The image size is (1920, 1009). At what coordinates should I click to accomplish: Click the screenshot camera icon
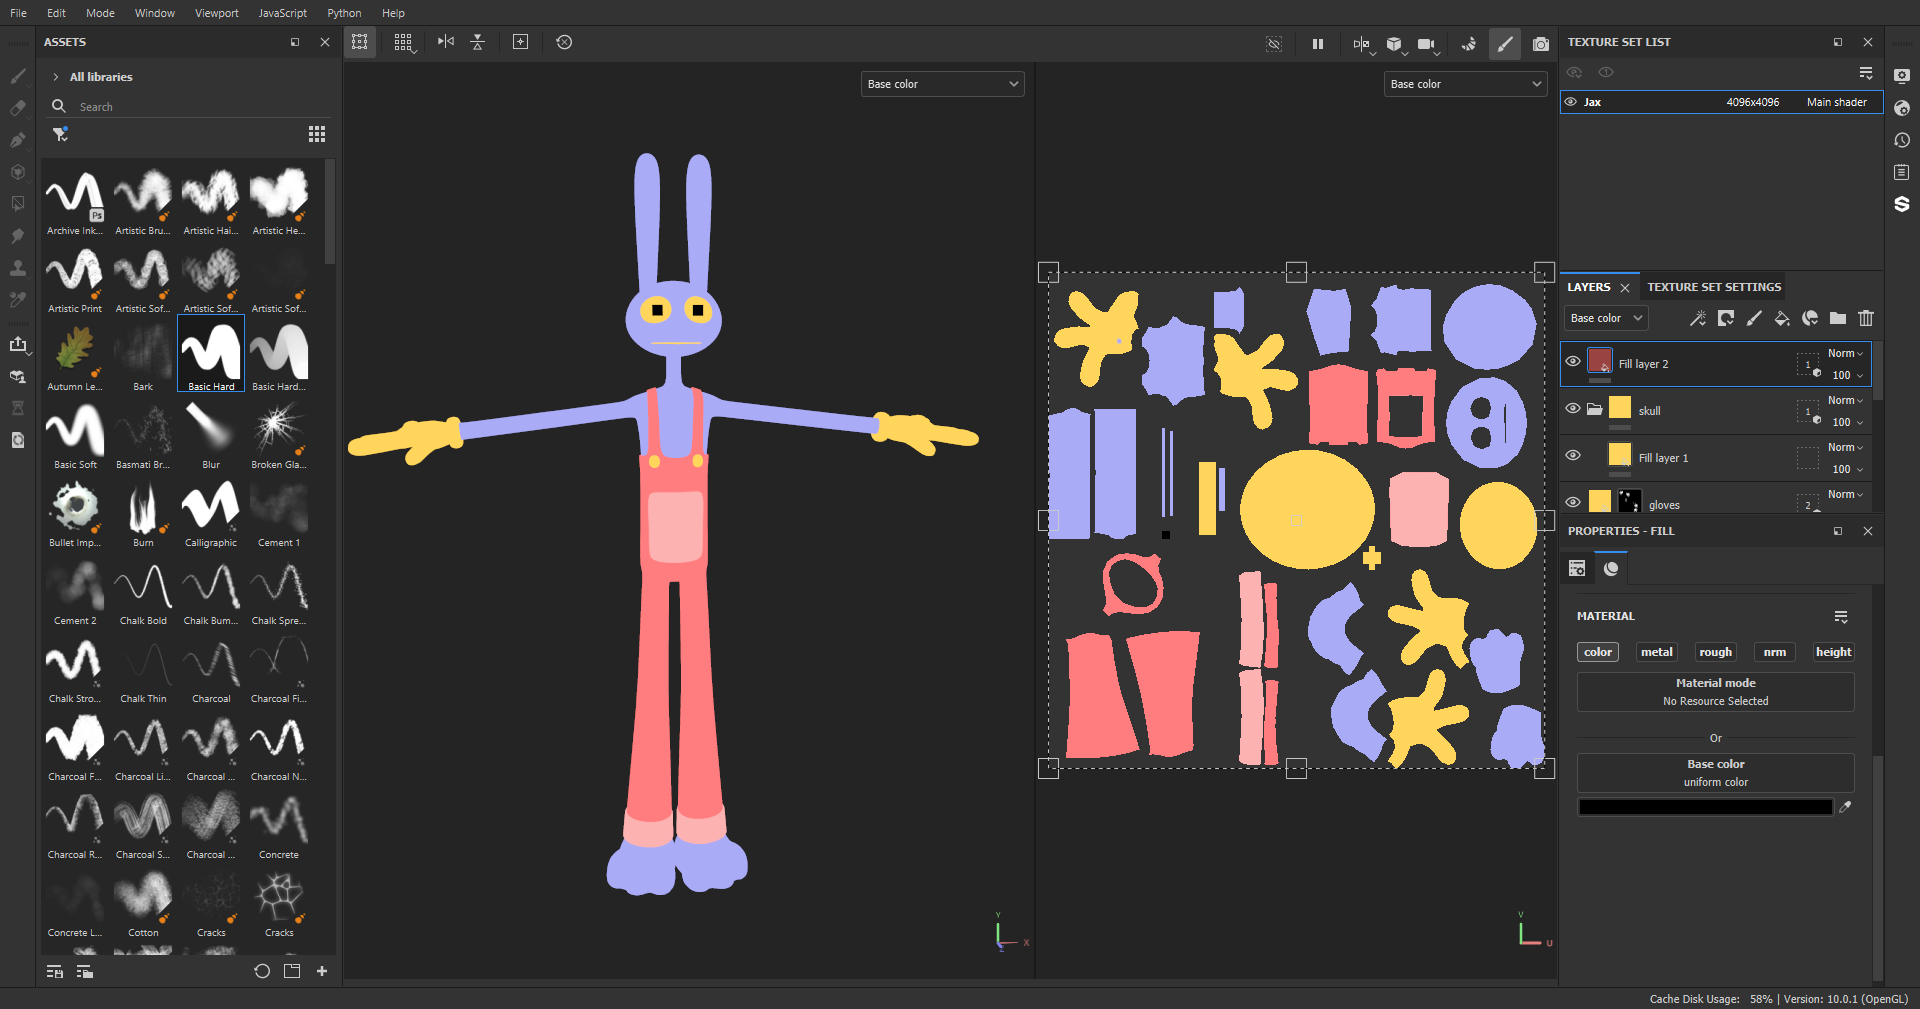1541,43
